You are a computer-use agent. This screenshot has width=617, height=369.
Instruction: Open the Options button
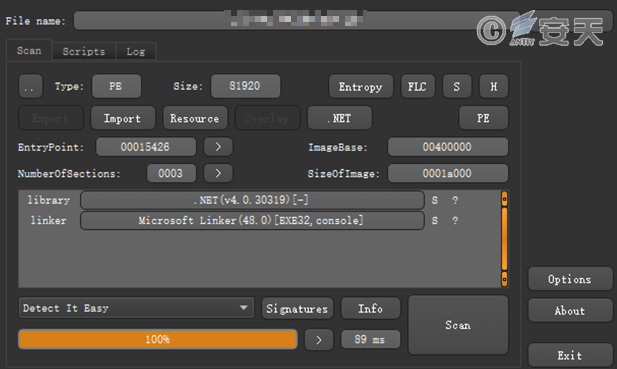tap(570, 279)
